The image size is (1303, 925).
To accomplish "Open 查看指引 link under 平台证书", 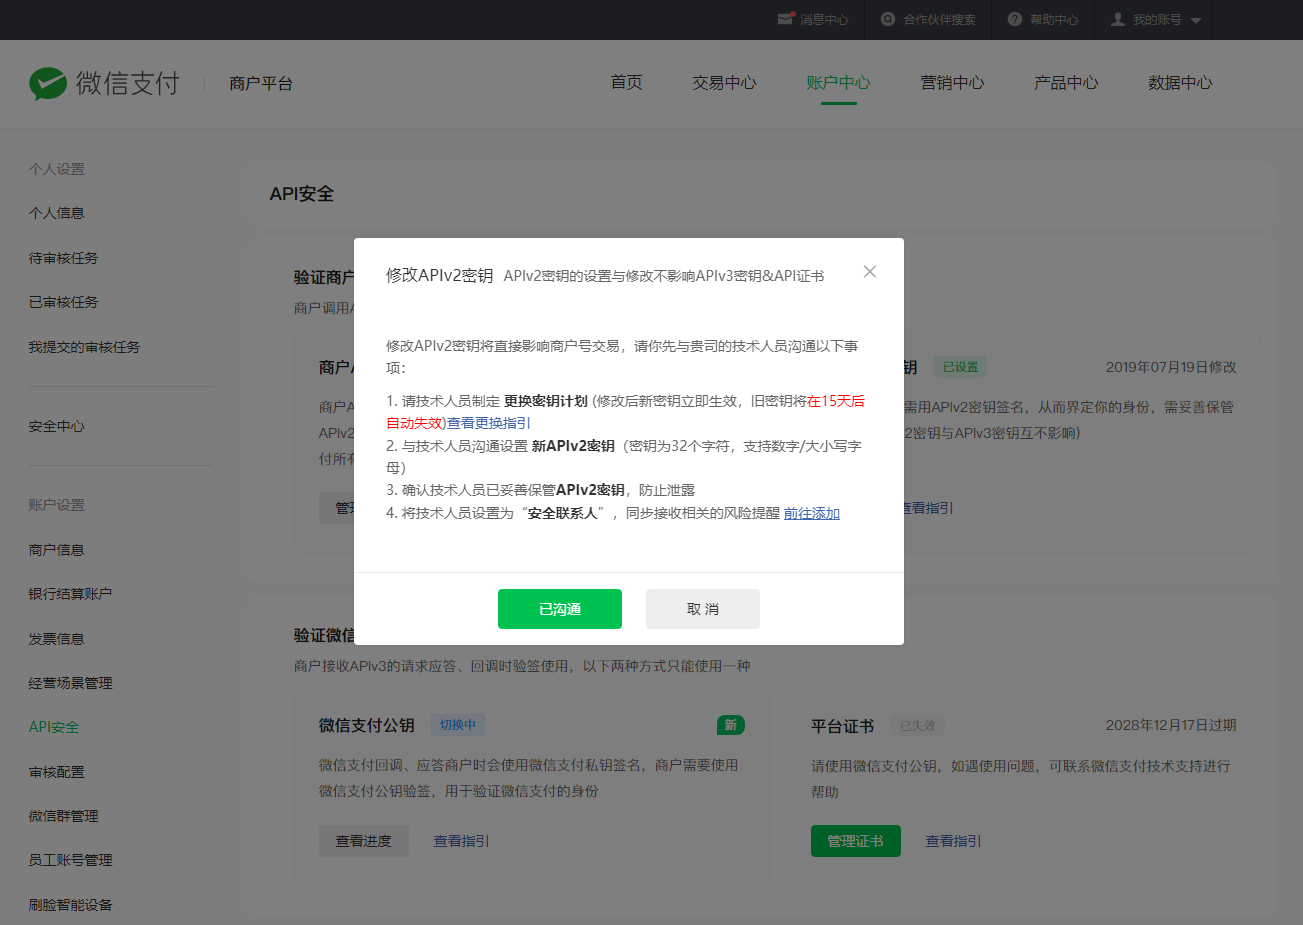I will [954, 841].
